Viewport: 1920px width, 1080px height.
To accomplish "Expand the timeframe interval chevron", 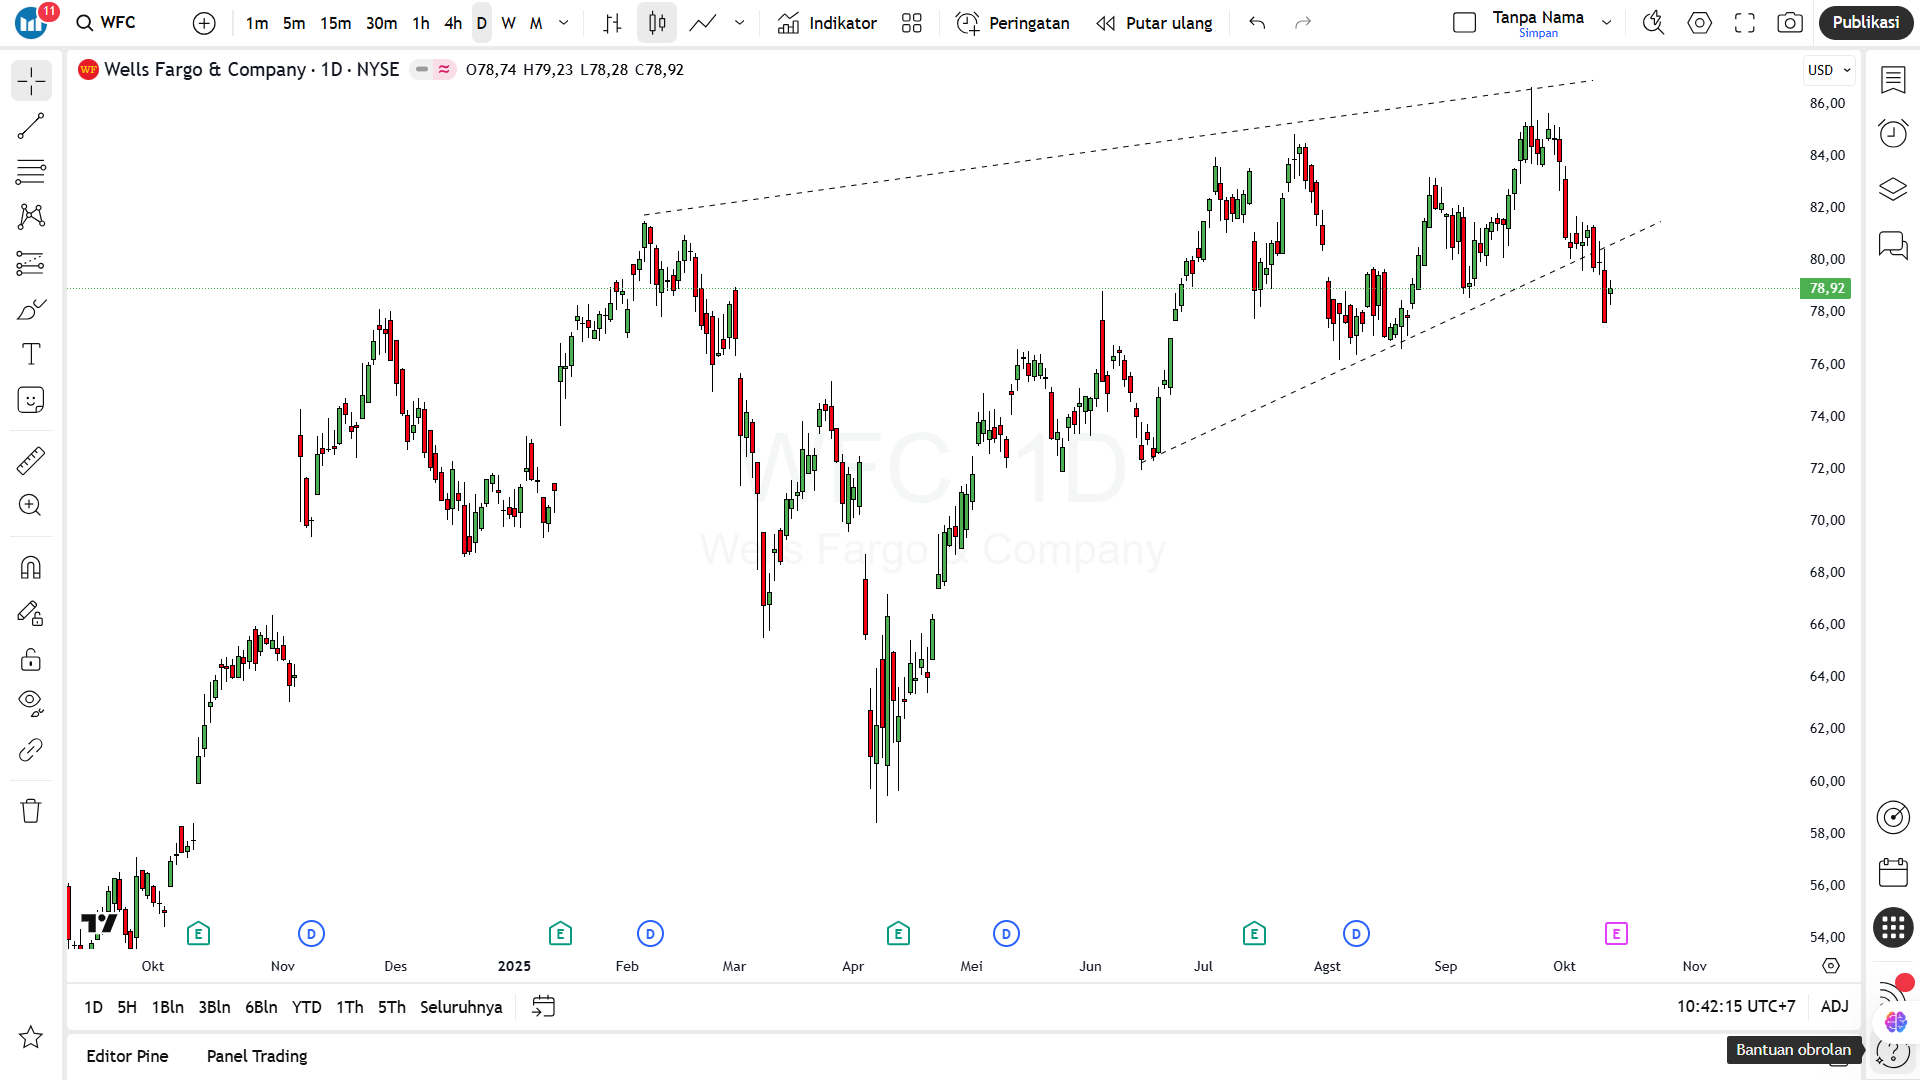I will click(x=564, y=23).
